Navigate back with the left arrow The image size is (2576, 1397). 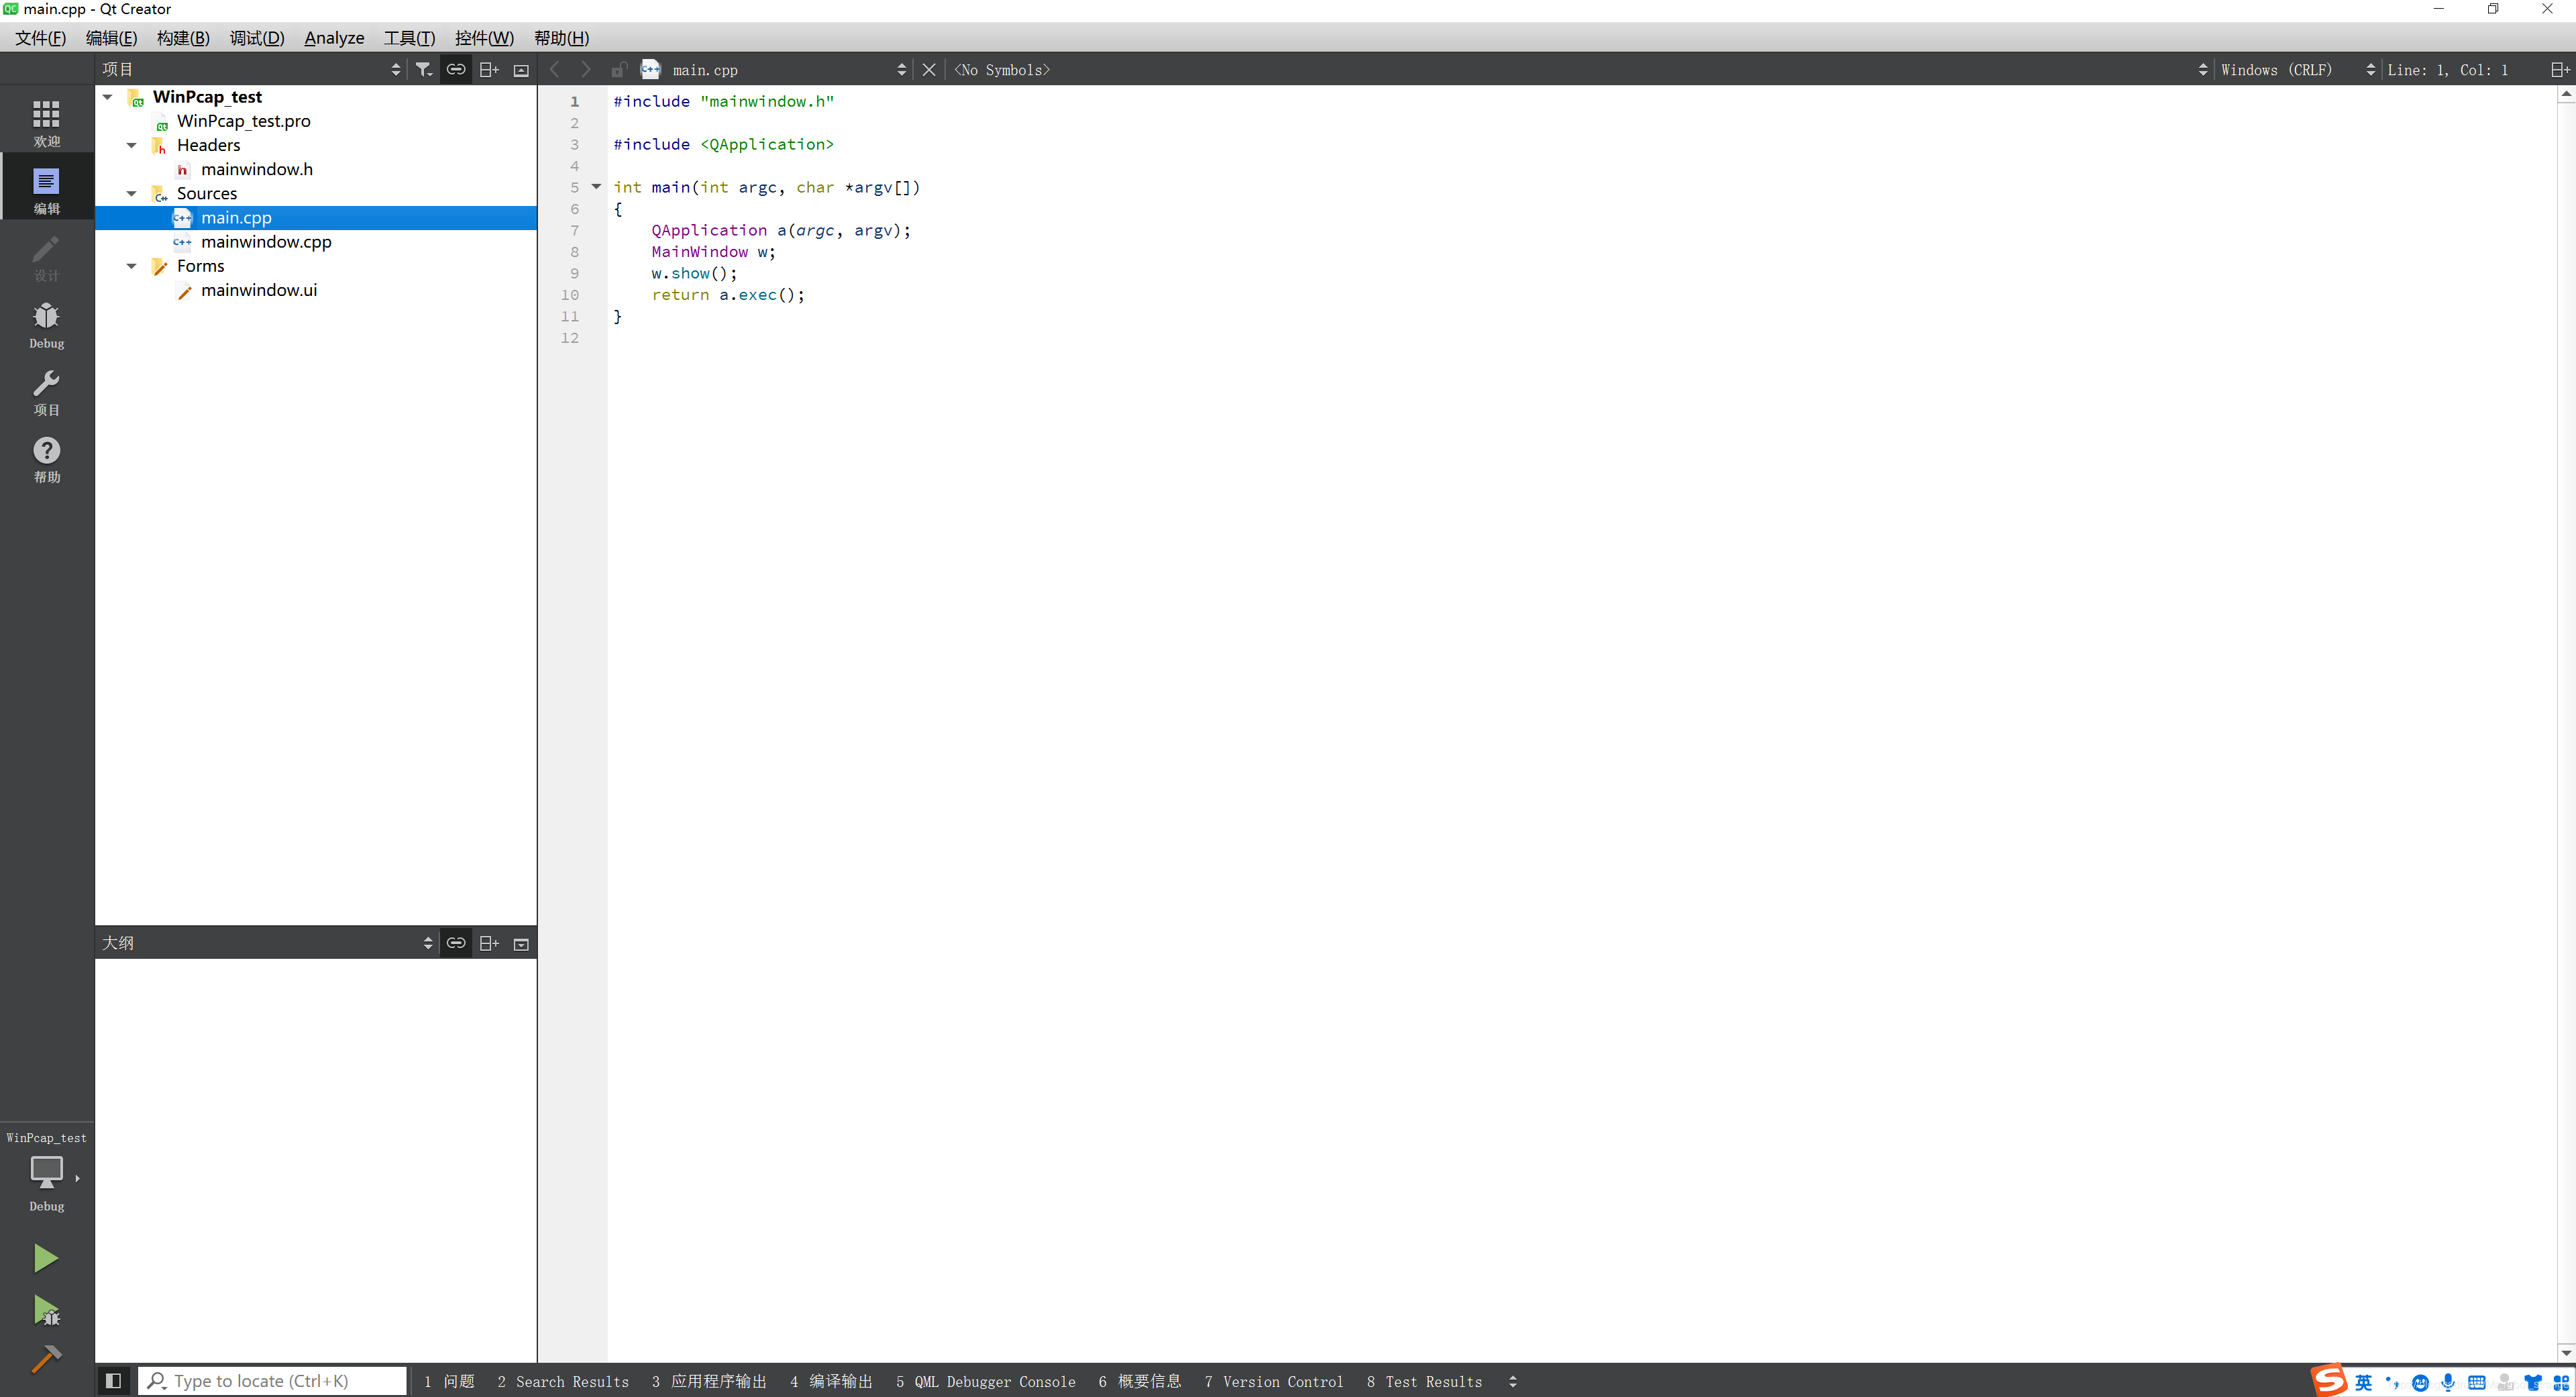click(x=555, y=69)
